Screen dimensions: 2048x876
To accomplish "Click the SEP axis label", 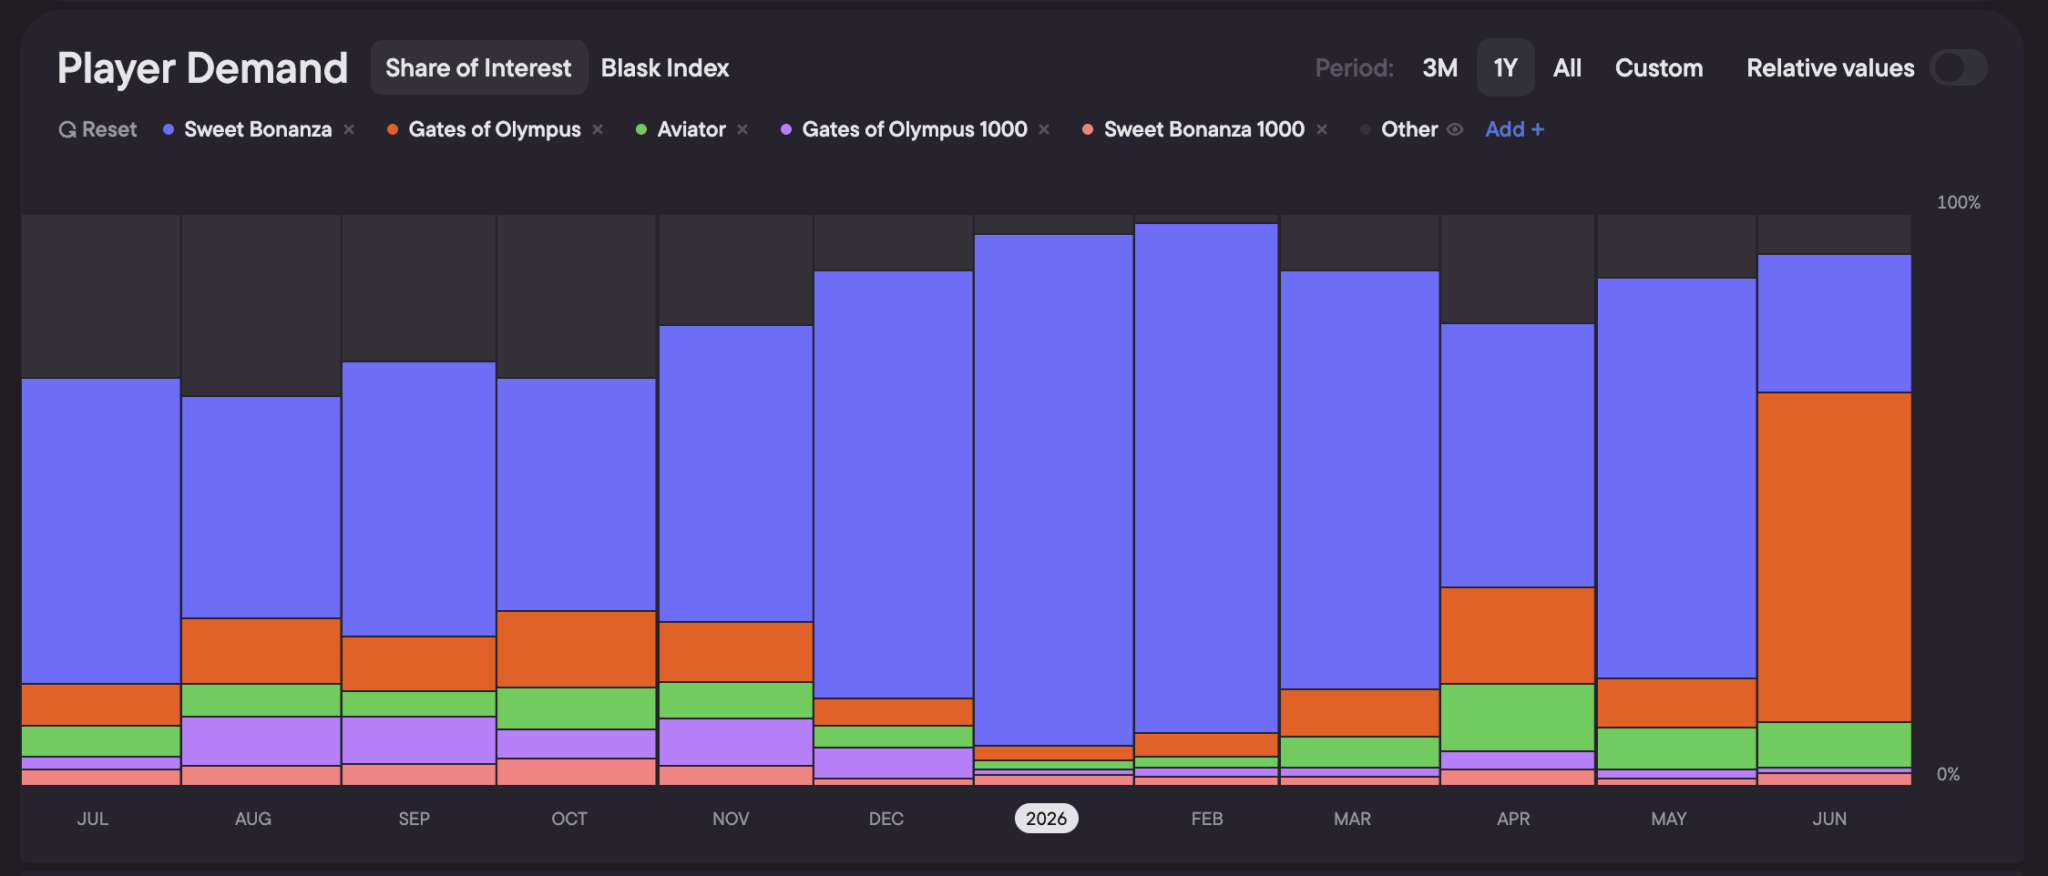I will [414, 818].
